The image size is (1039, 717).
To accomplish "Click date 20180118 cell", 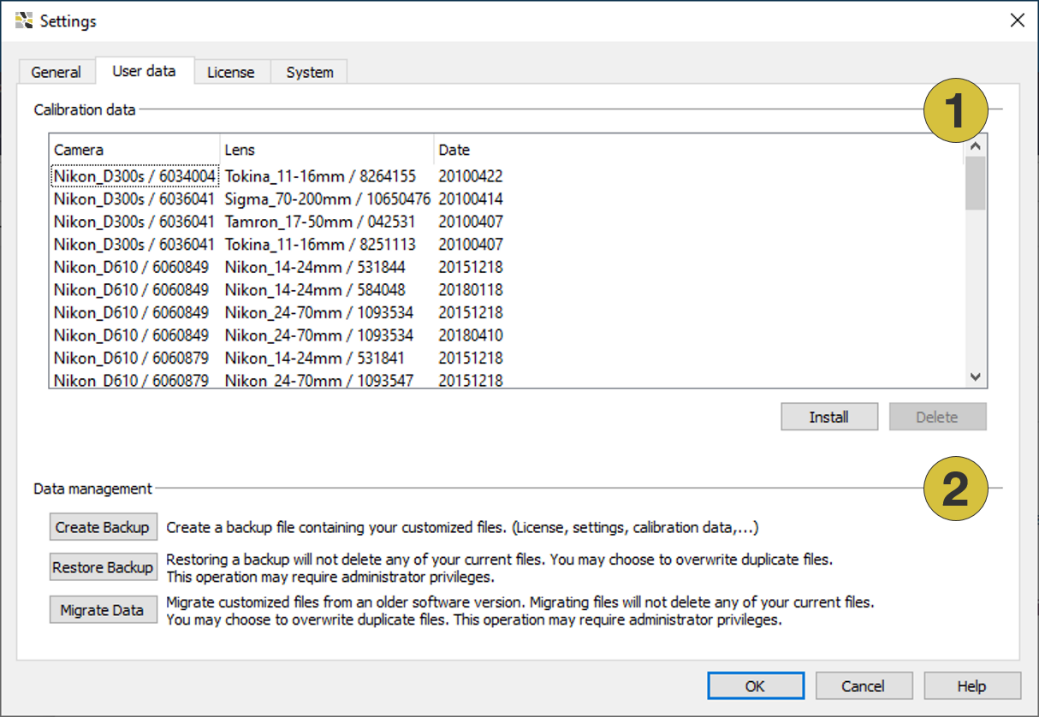I will point(470,290).
